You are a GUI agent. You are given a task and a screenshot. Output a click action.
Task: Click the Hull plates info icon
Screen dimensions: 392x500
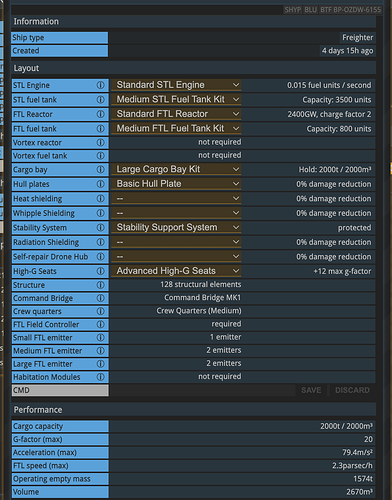click(100, 184)
